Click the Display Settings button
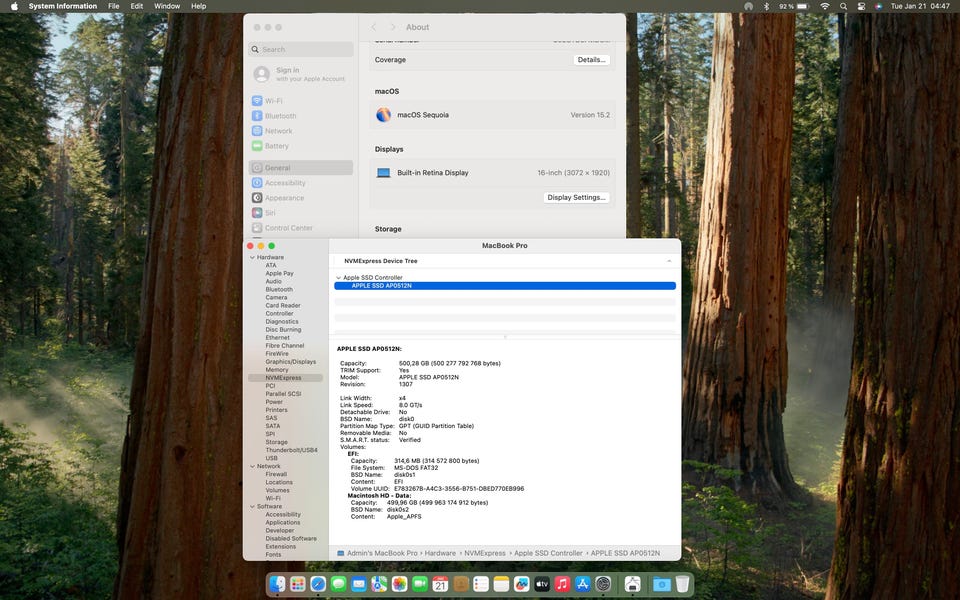This screenshot has height=600, width=960. click(576, 197)
